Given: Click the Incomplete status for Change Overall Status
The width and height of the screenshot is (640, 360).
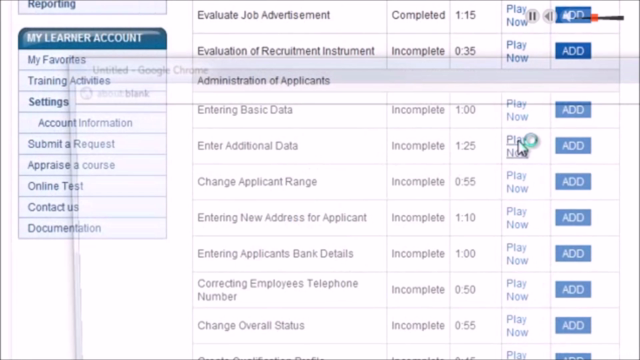Looking at the screenshot, I should coord(418,325).
